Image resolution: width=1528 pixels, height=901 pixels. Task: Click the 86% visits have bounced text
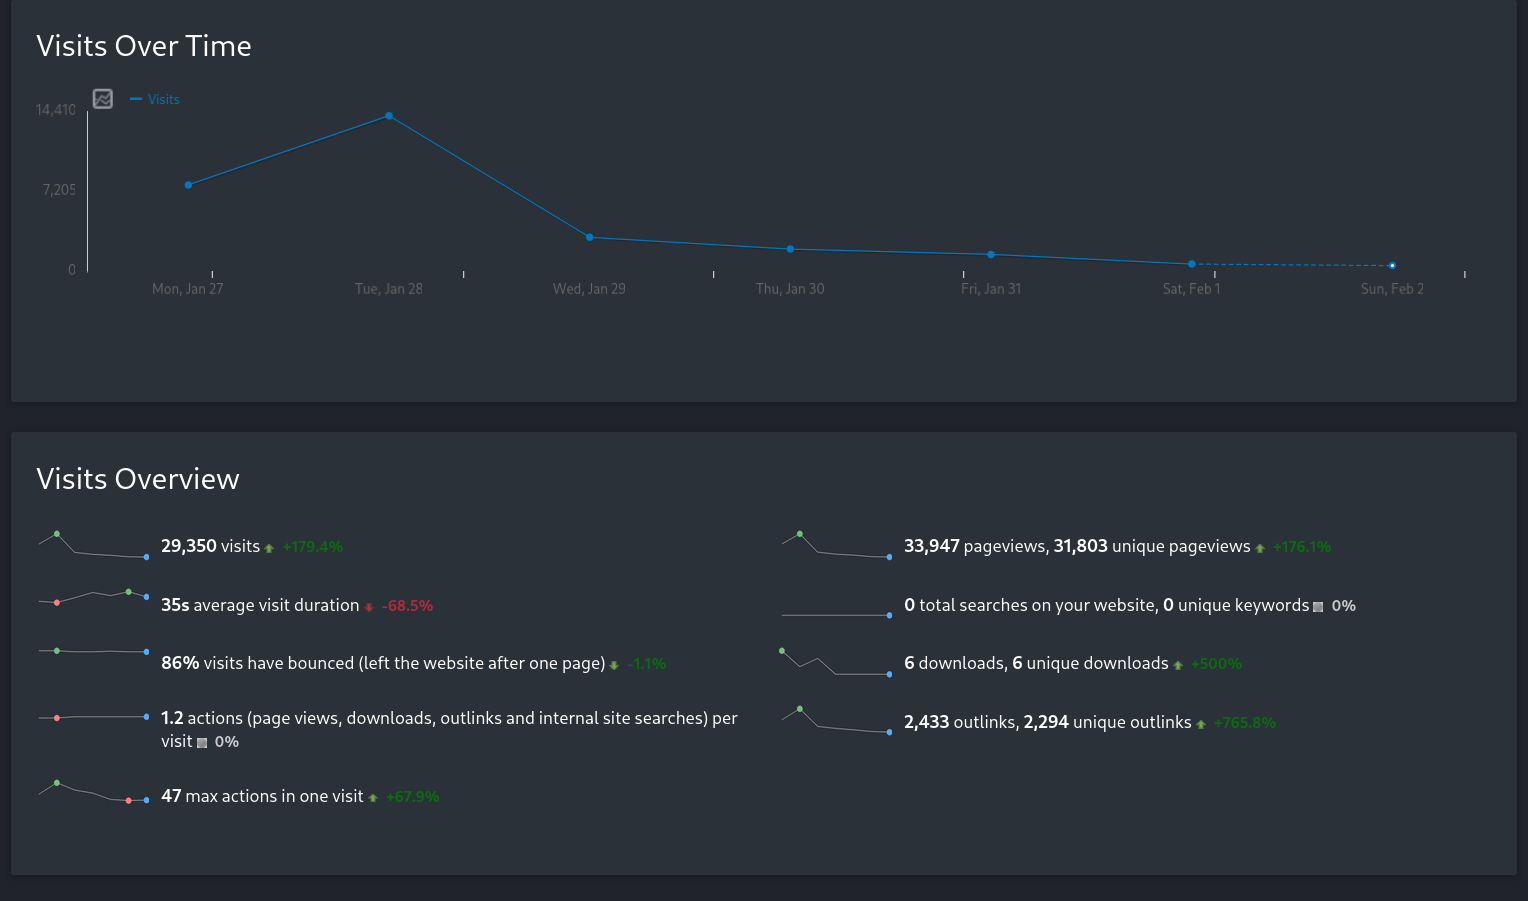[383, 663]
